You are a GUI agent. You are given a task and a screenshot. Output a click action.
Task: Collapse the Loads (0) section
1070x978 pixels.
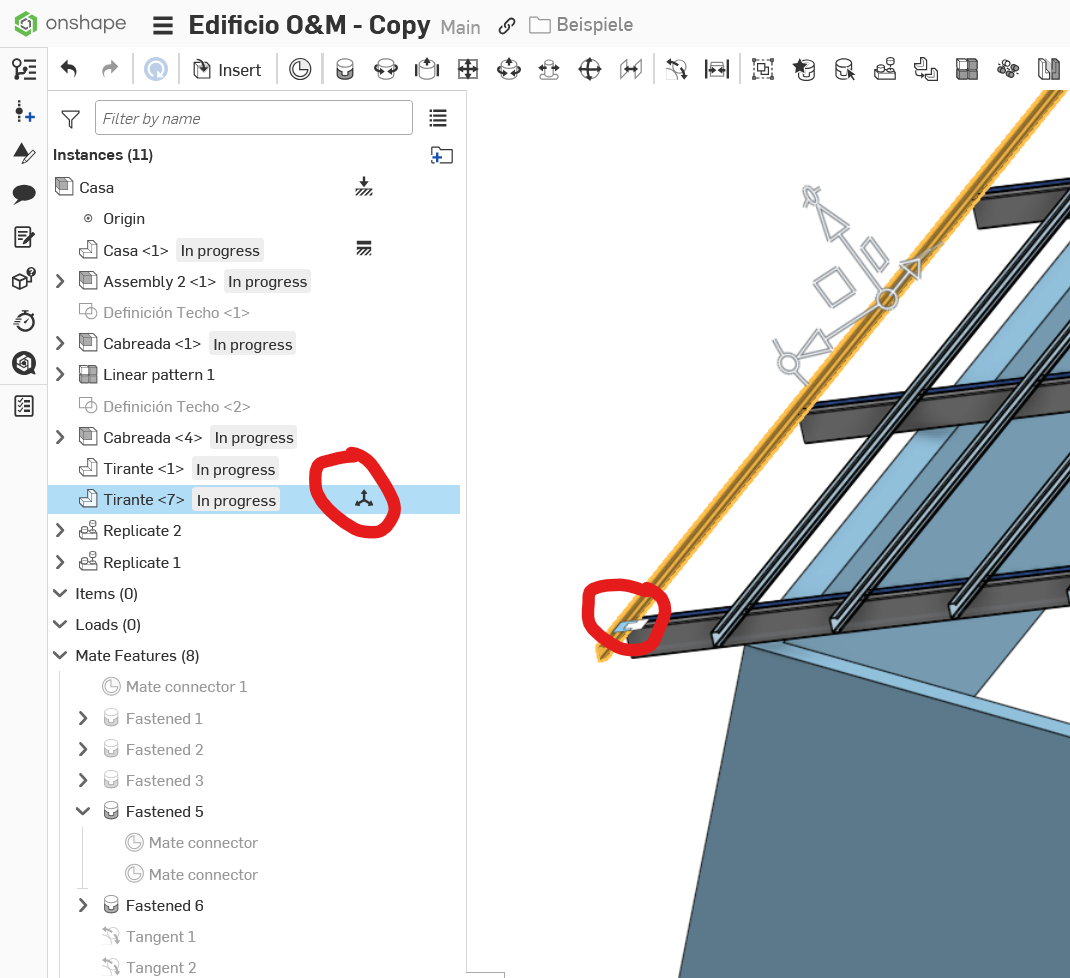[60, 624]
